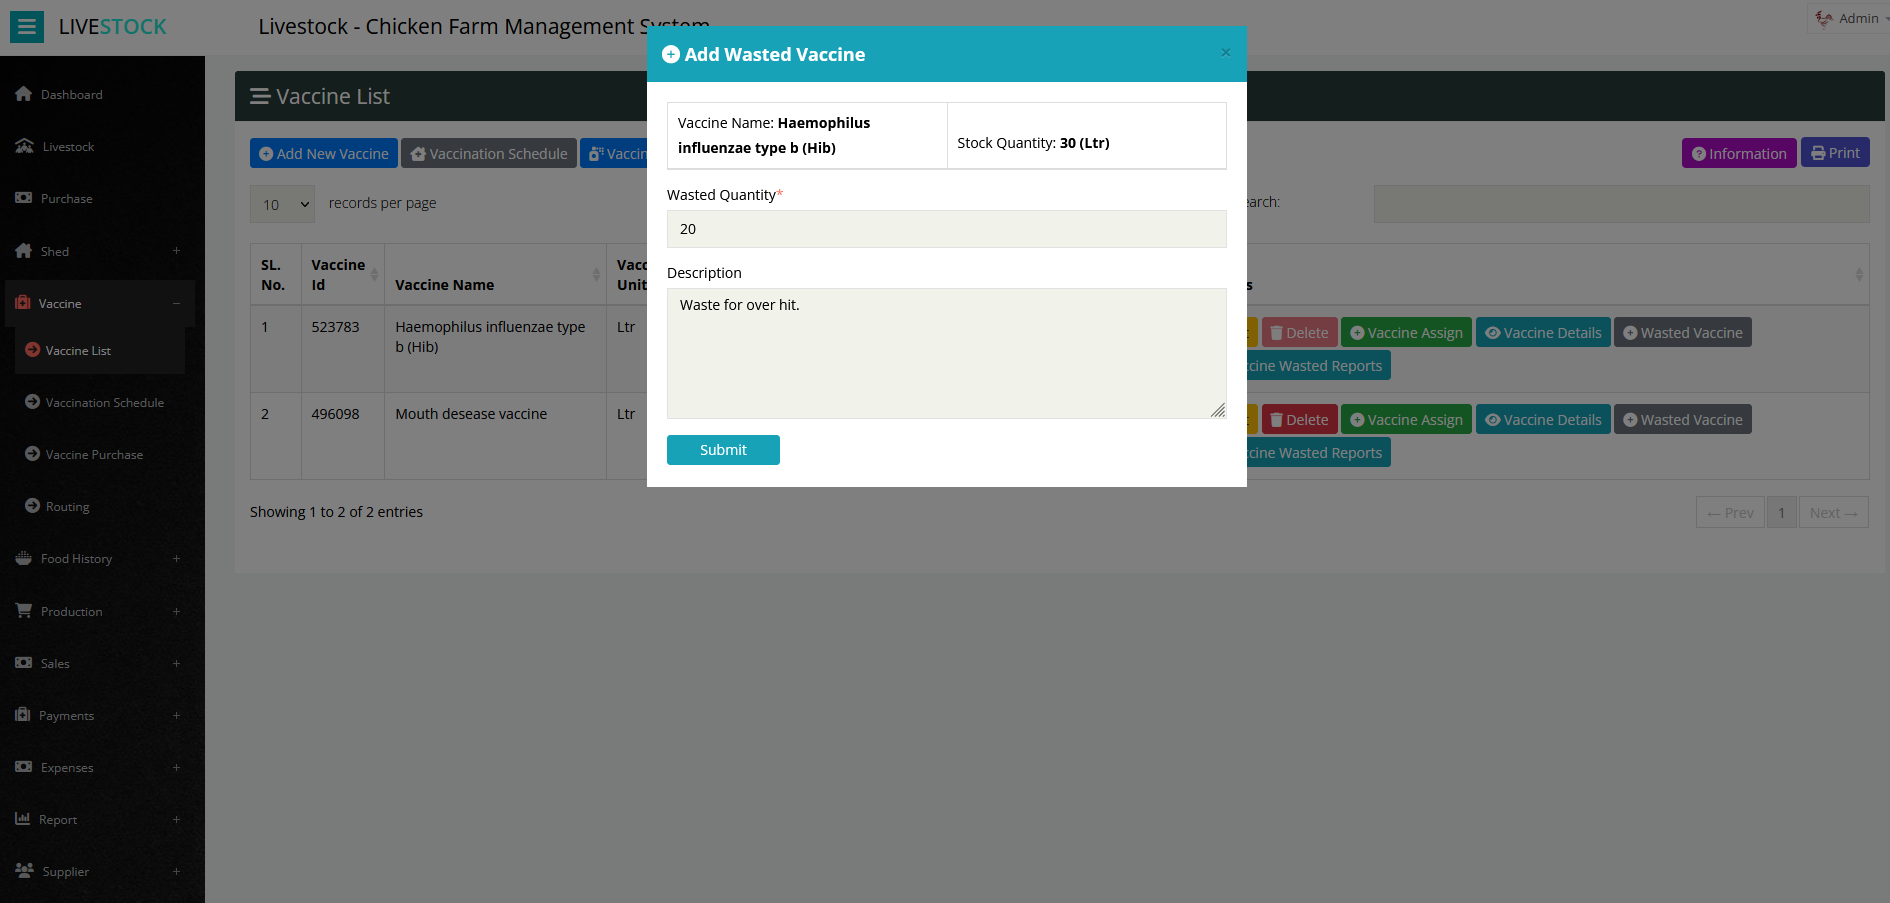Click the Add New Vaccine button
The image size is (1890, 903).
click(x=323, y=153)
